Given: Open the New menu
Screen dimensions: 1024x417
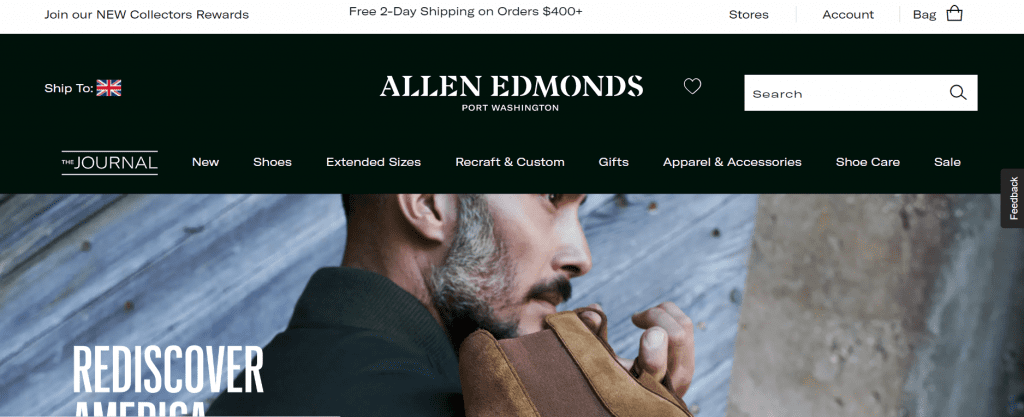Looking at the screenshot, I should click(205, 162).
